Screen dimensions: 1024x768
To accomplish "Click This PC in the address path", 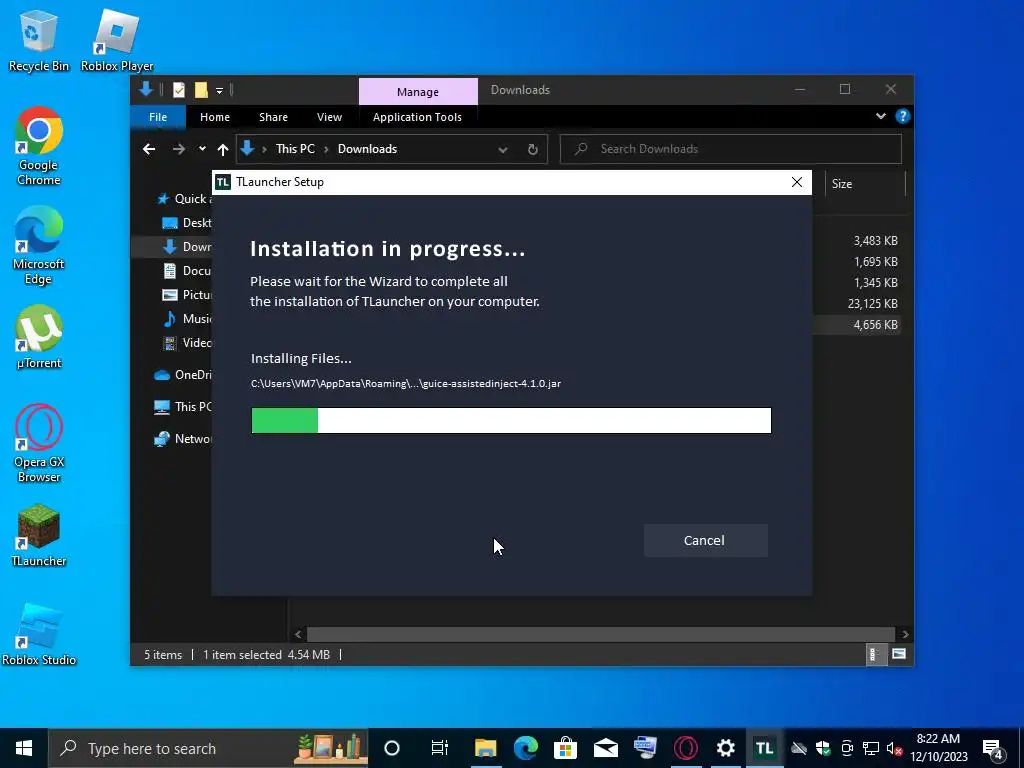I will pyautogui.click(x=295, y=149).
